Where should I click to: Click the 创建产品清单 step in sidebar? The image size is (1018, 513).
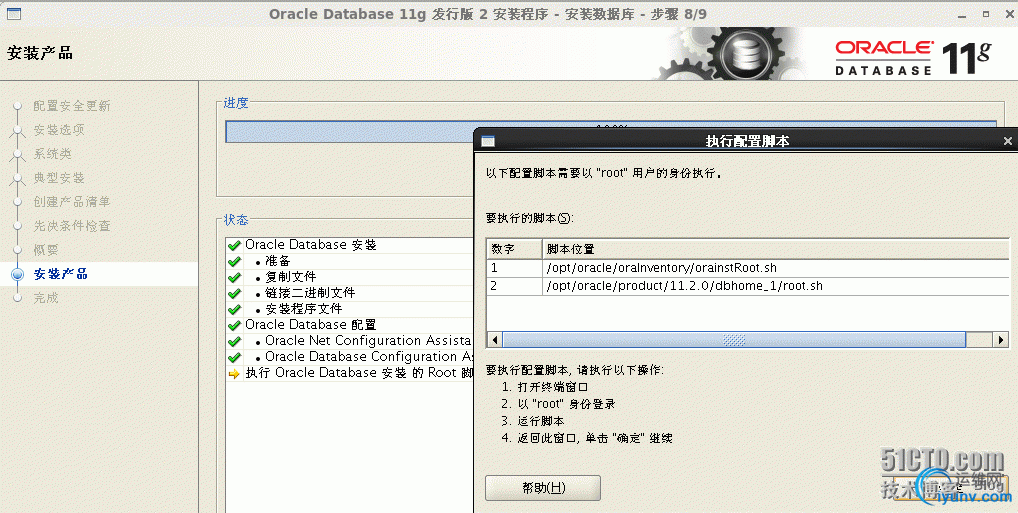71,202
